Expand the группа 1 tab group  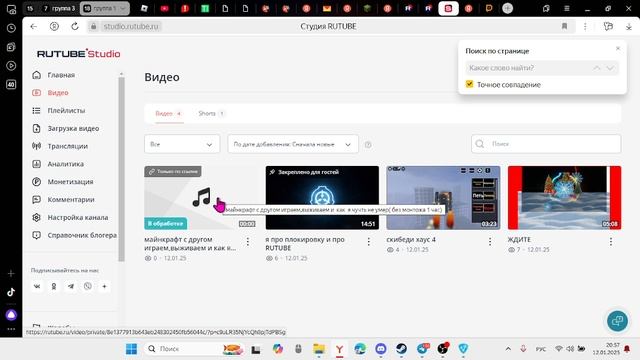coord(105,8)
